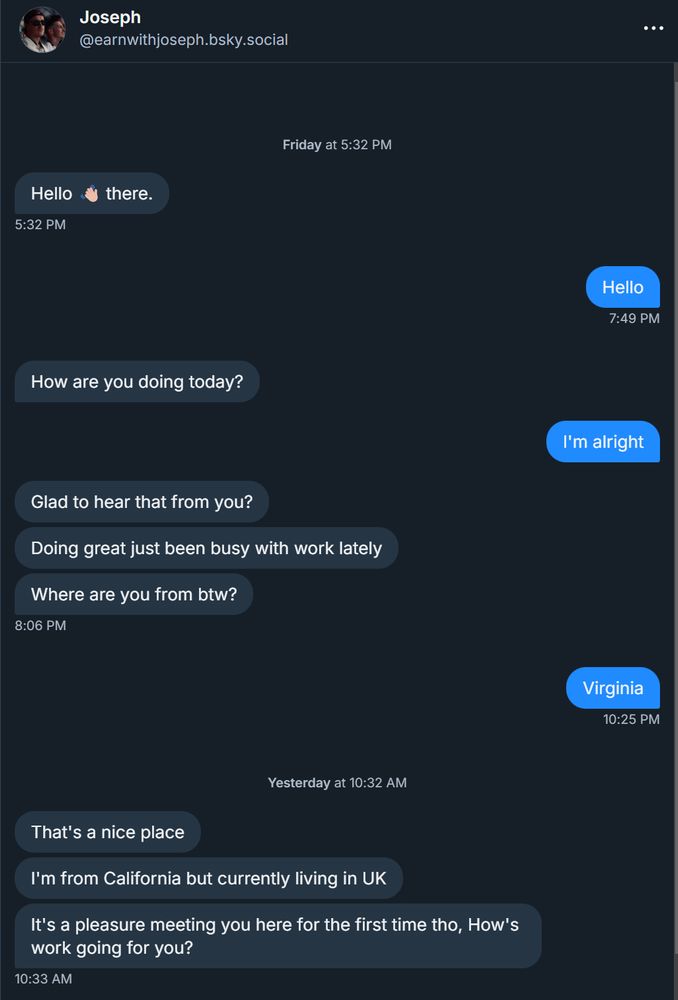Click the waving hand emoji

[89, 194]
